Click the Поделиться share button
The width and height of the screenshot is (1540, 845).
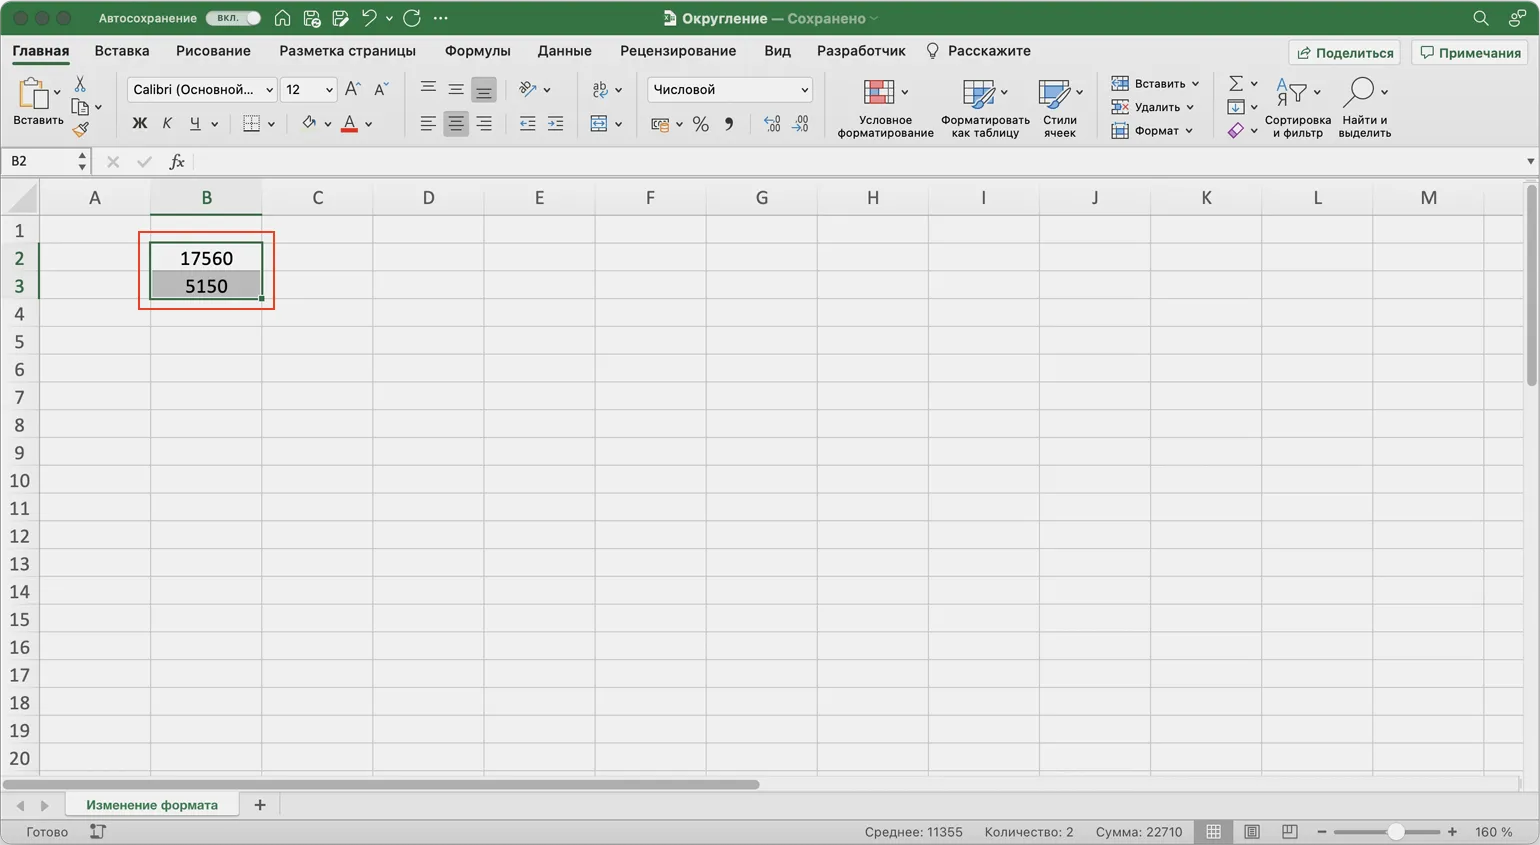click(x=1344, y=52)
